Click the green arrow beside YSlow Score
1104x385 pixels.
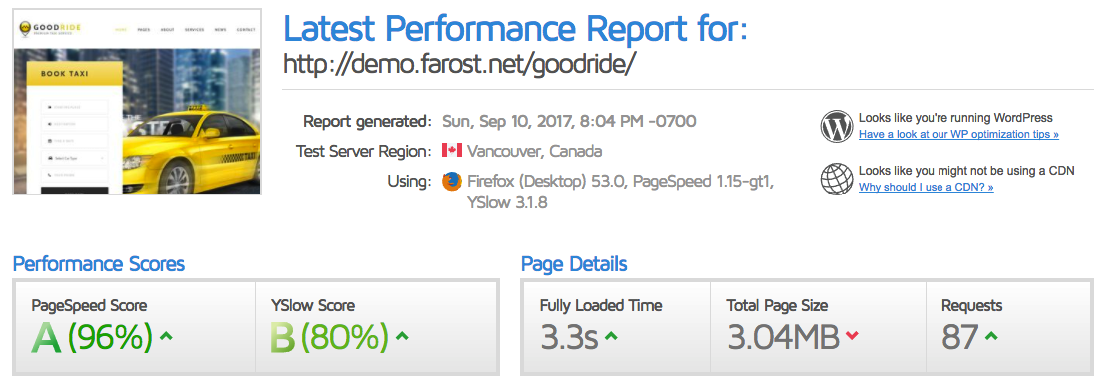pyautogui.click(x=402, y=336)
